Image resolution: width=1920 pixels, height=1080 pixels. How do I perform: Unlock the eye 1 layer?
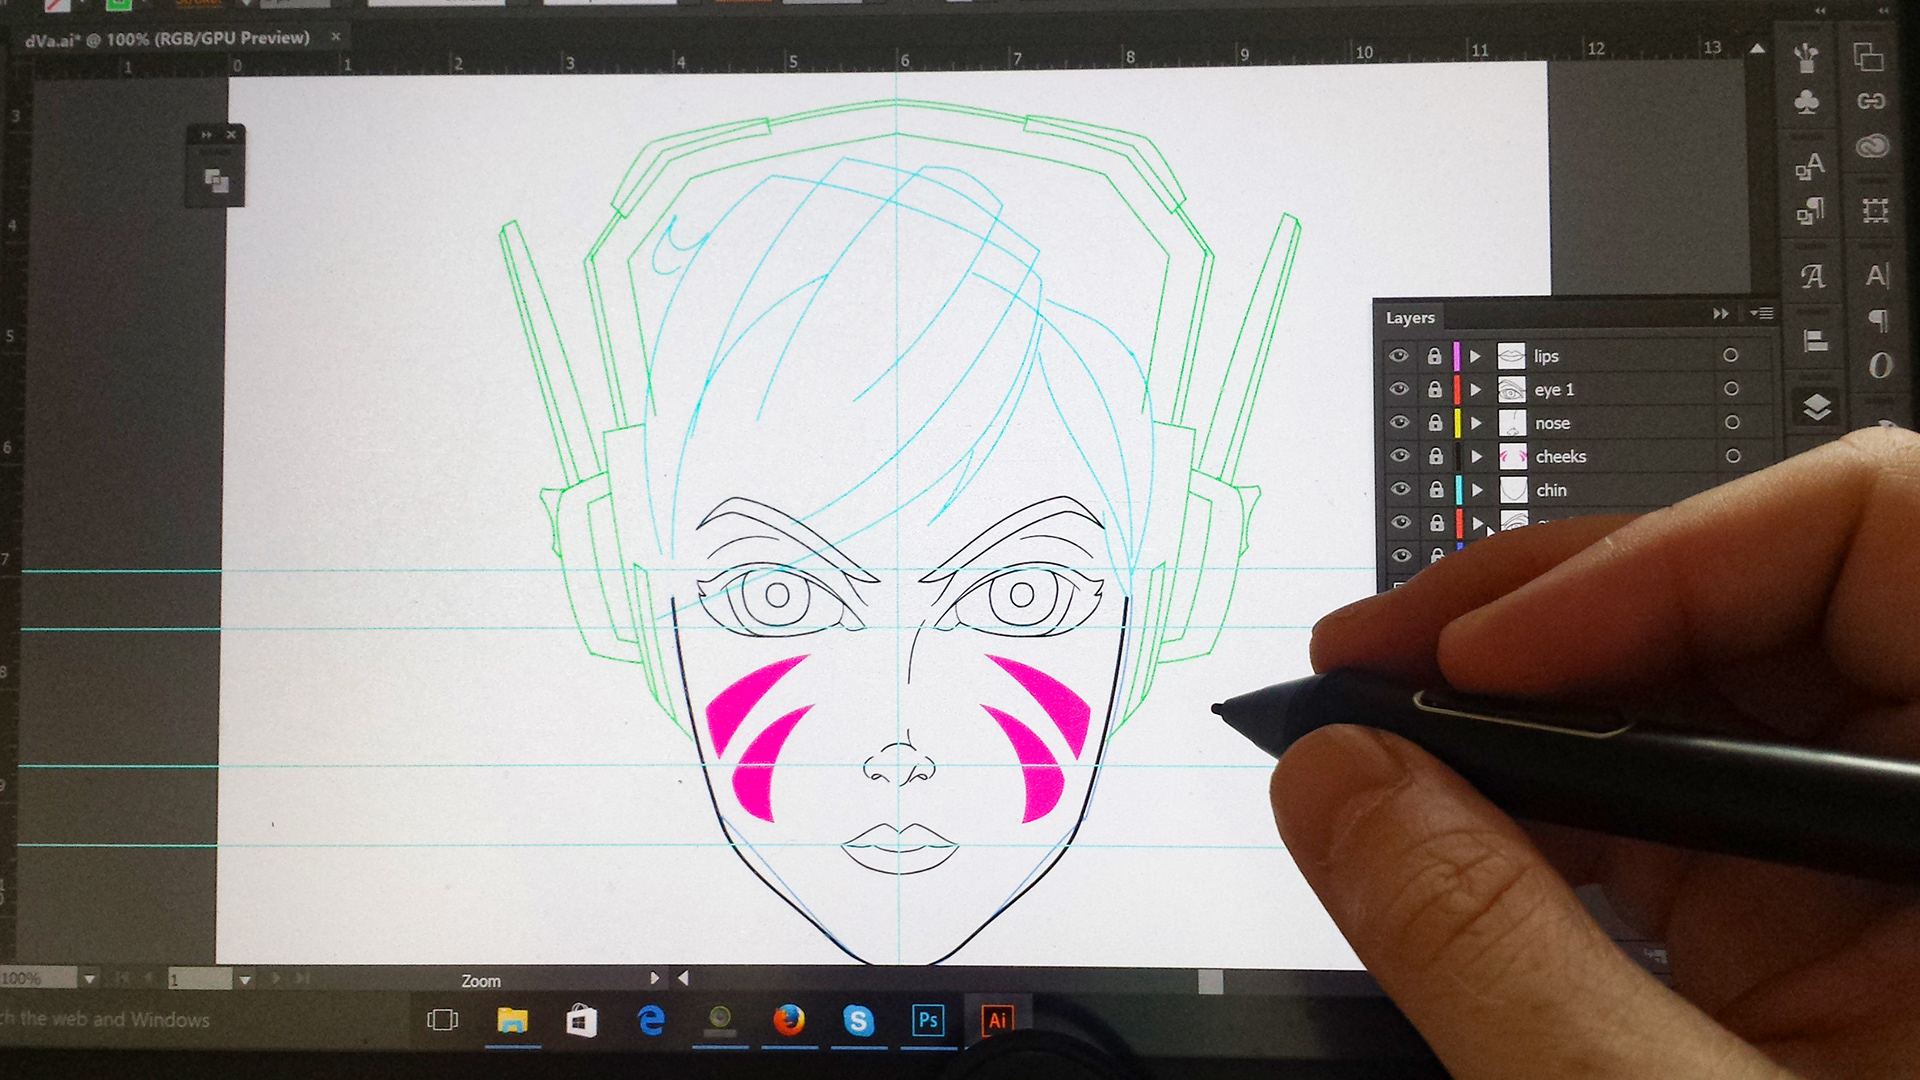point(1435,389)
